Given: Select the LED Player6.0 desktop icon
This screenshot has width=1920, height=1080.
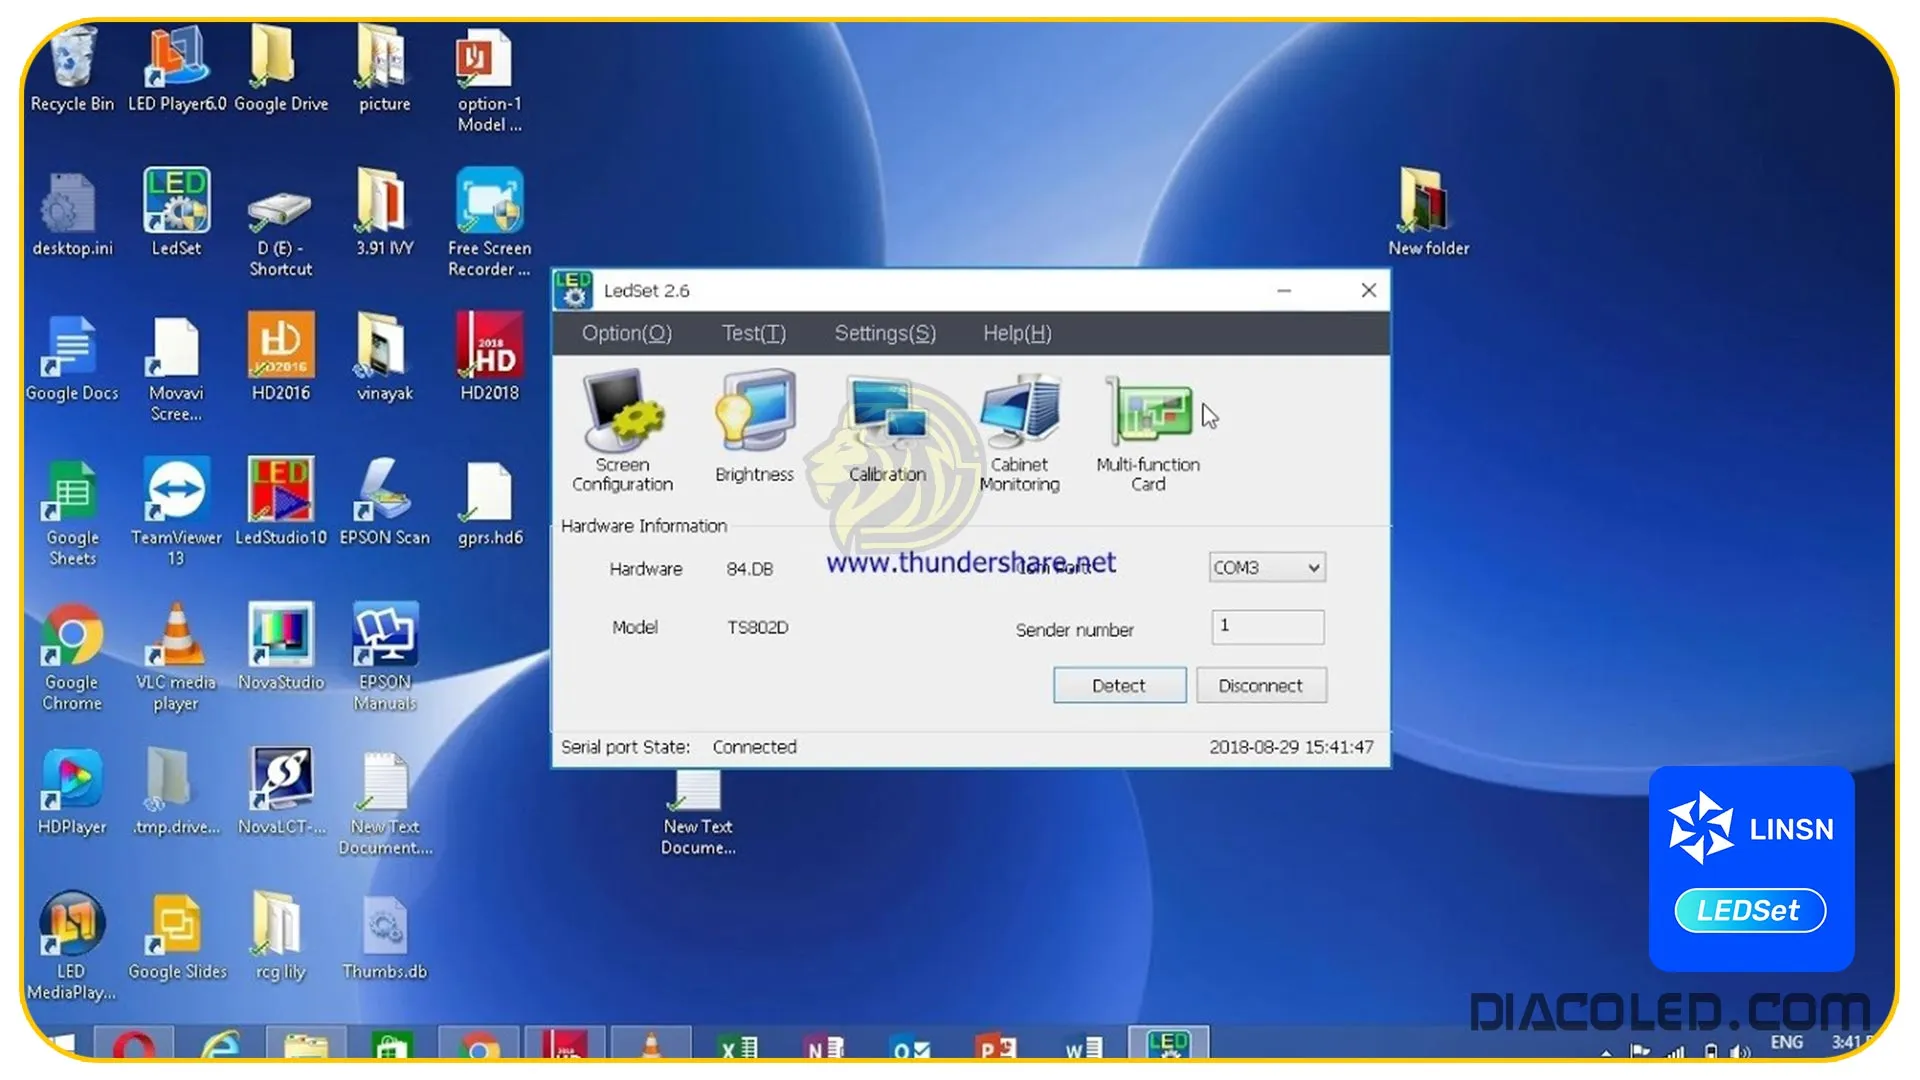Looking at the screenshot, I should click(x=177, y=70).
